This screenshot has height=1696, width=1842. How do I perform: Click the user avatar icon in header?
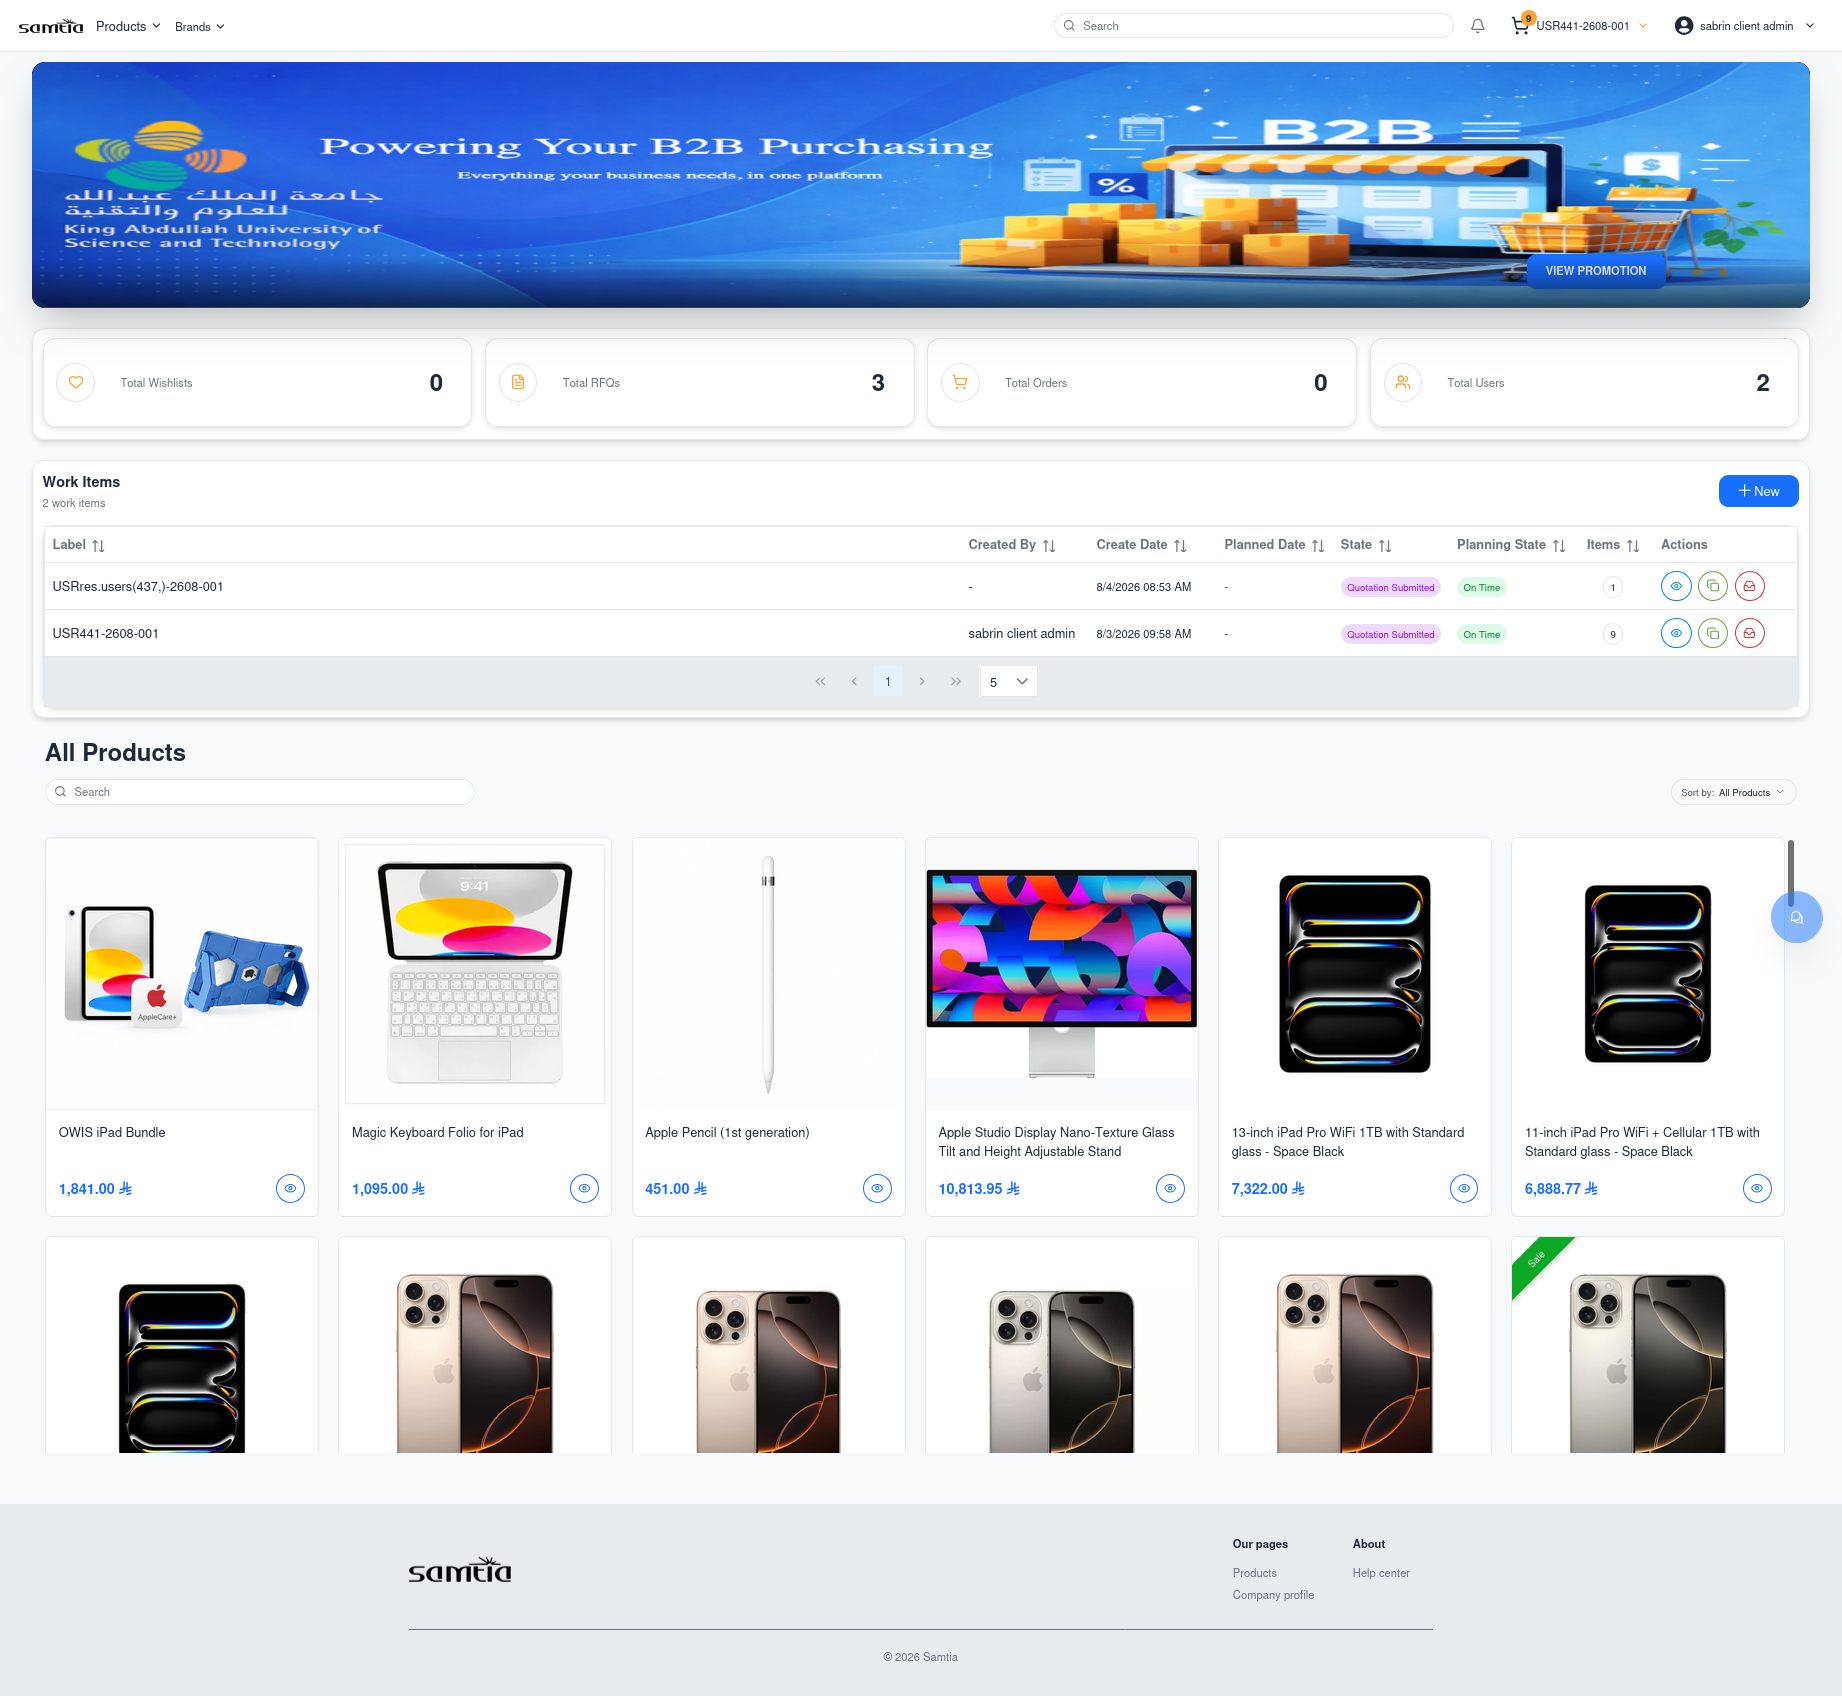click(1684, 26)
